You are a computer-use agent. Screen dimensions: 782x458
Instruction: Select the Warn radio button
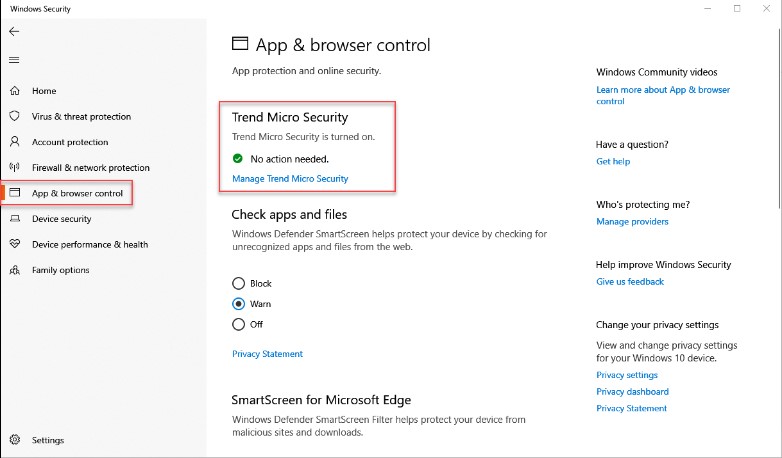click(x=238, y=304)
